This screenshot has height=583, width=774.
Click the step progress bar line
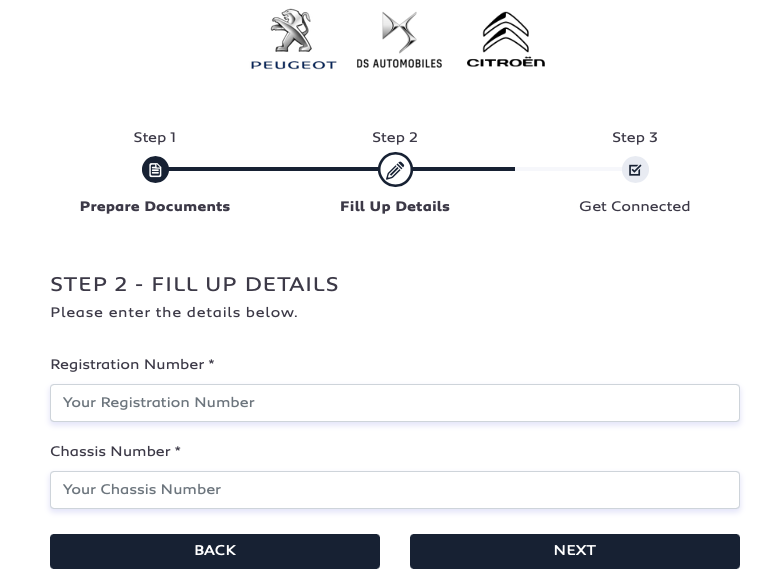coord(272,169)
